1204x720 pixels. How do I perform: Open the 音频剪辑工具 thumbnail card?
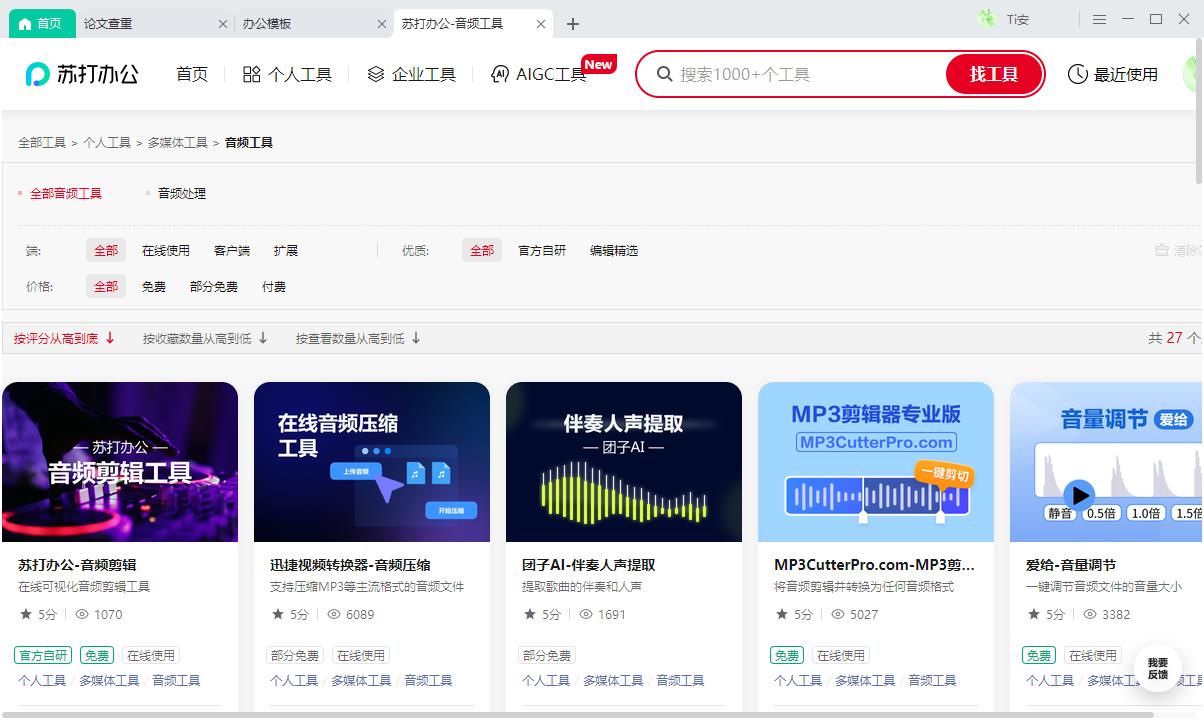(120, 462)
